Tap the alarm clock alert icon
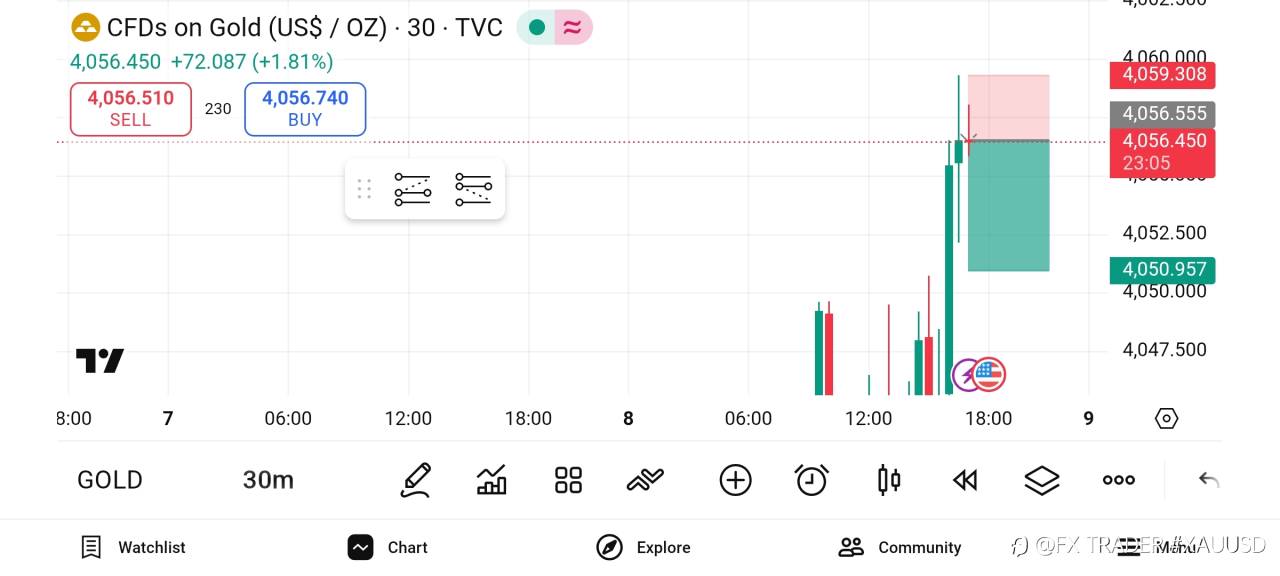Screen dimensions: 1280x576 coord(811,480)
